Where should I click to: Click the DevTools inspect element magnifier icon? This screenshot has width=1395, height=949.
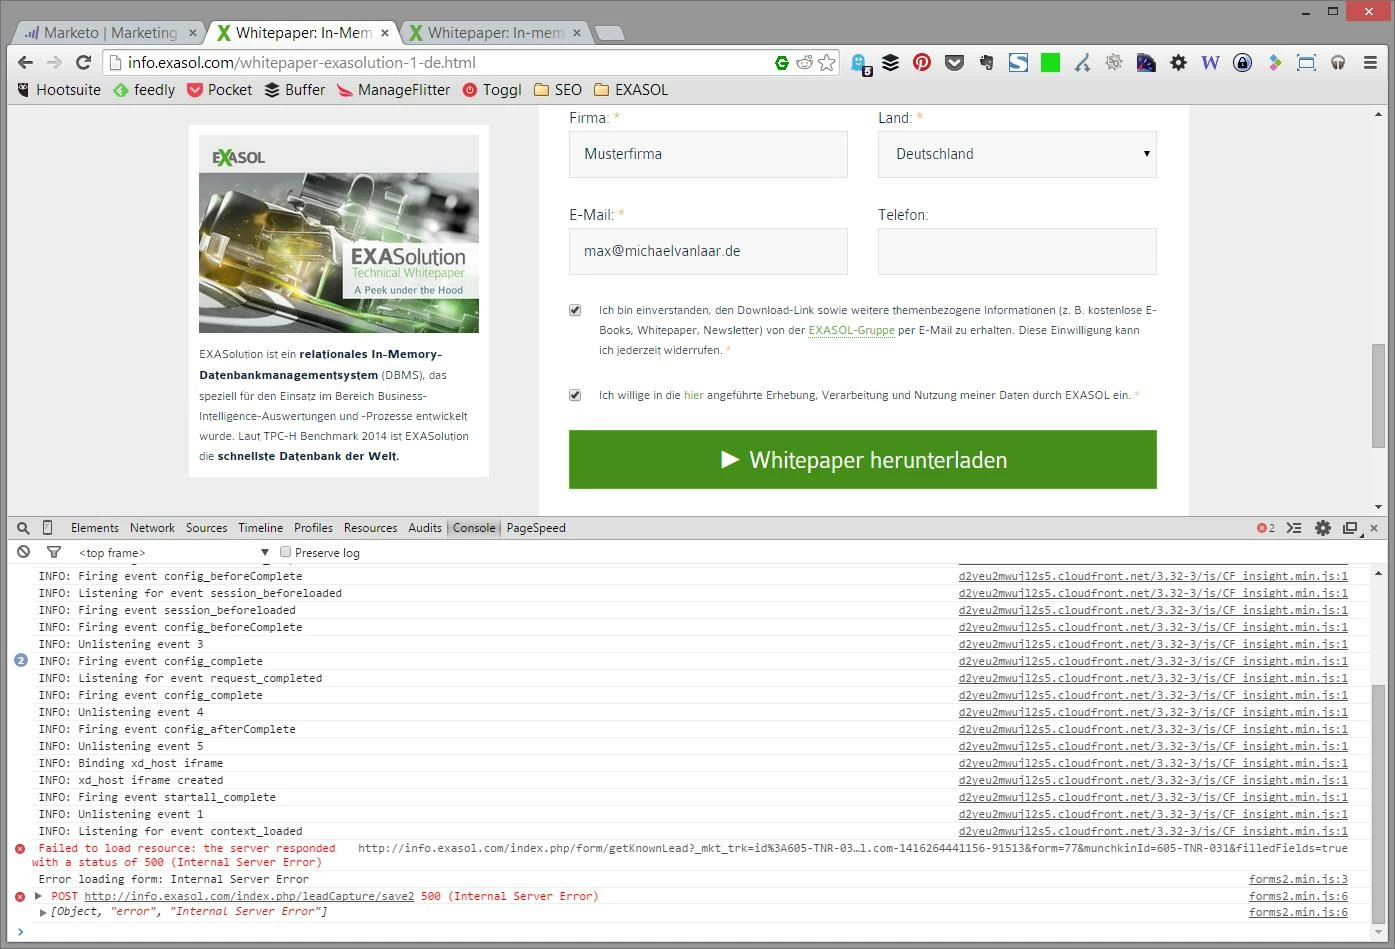point(23,528)
